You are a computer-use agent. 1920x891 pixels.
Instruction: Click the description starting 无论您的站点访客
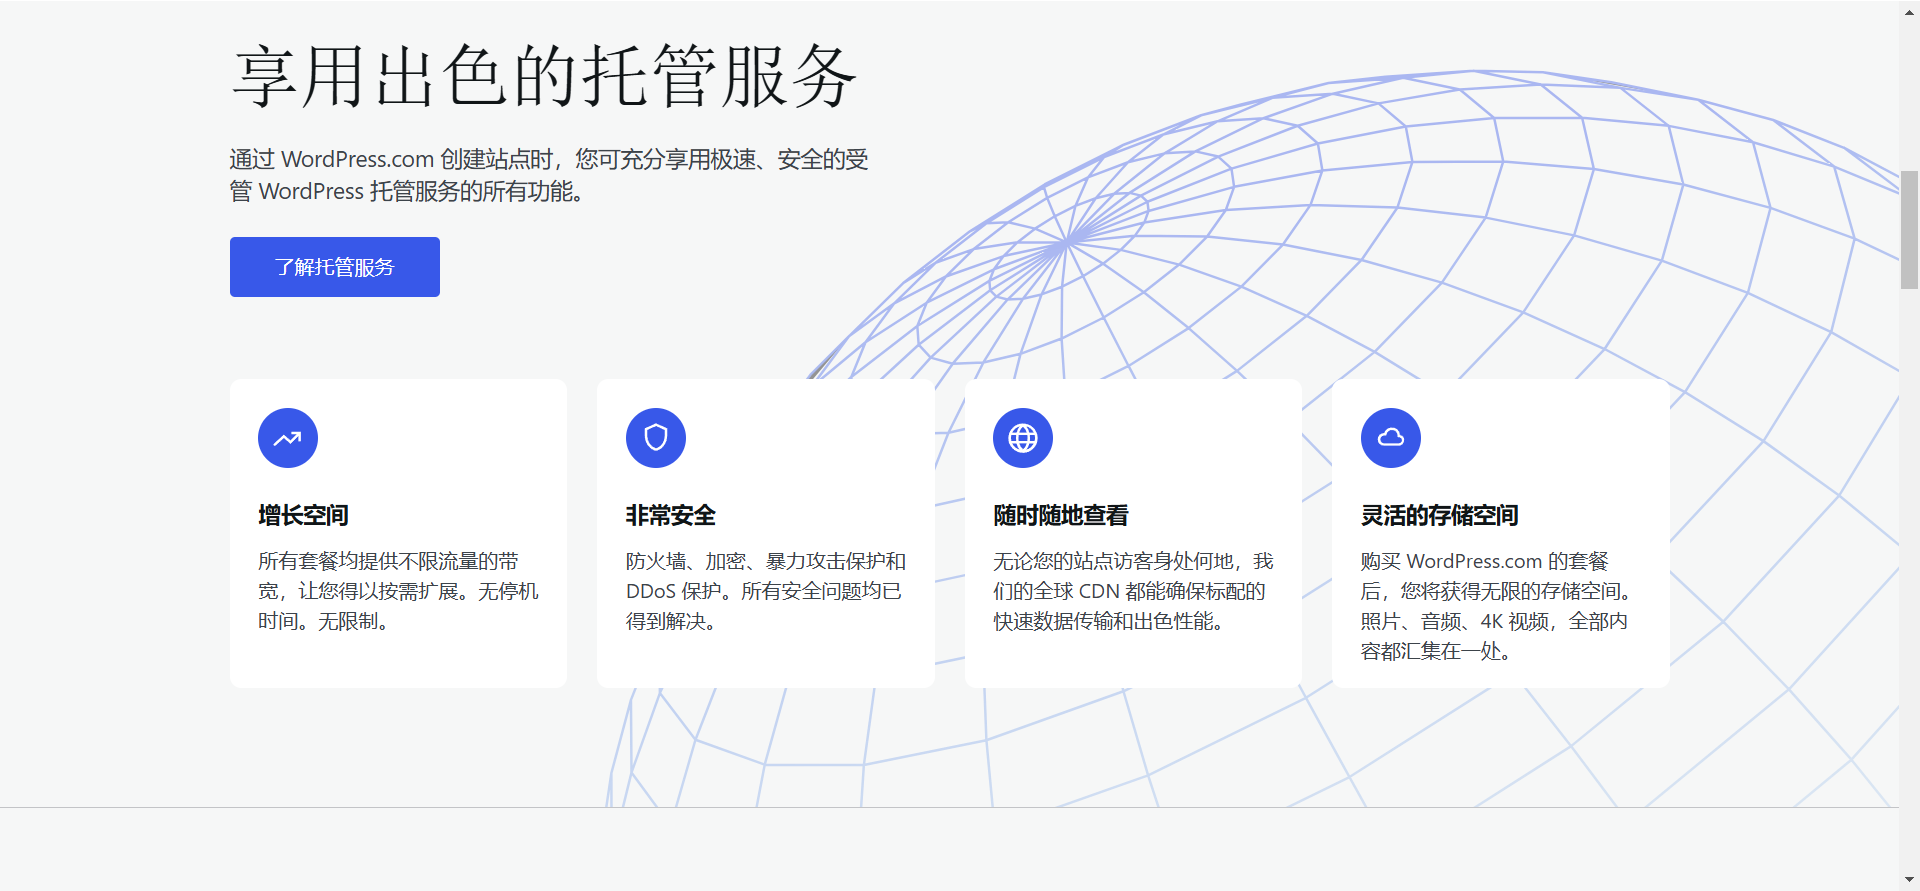[x=1133, y=591]
